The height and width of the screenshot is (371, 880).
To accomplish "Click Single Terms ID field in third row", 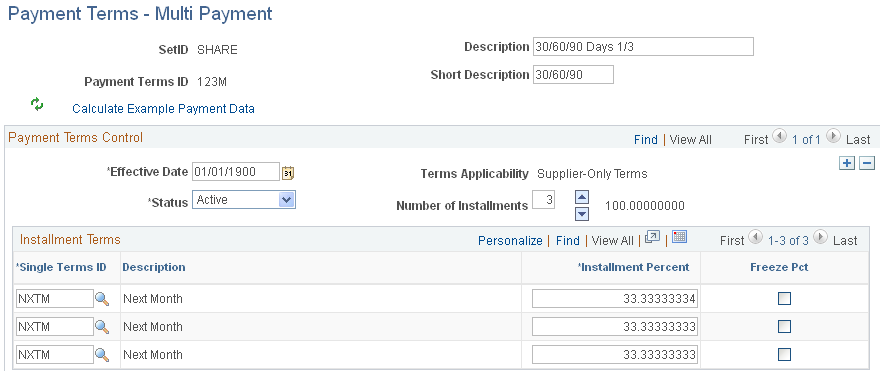I will point(55,354).
